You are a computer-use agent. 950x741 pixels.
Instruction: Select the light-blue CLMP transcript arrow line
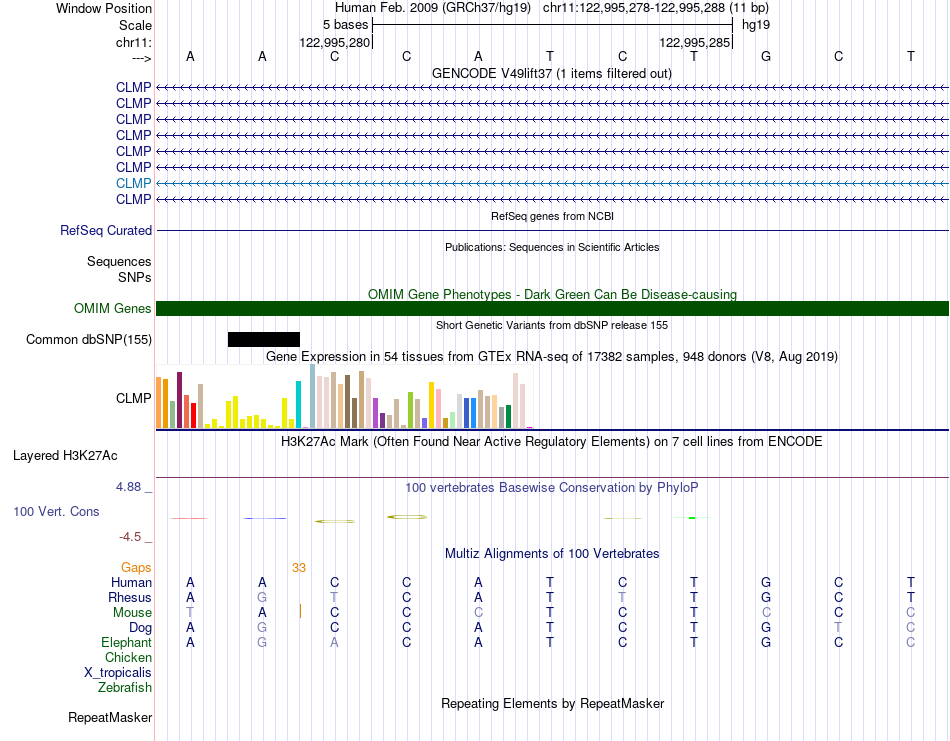coord(552,183)
